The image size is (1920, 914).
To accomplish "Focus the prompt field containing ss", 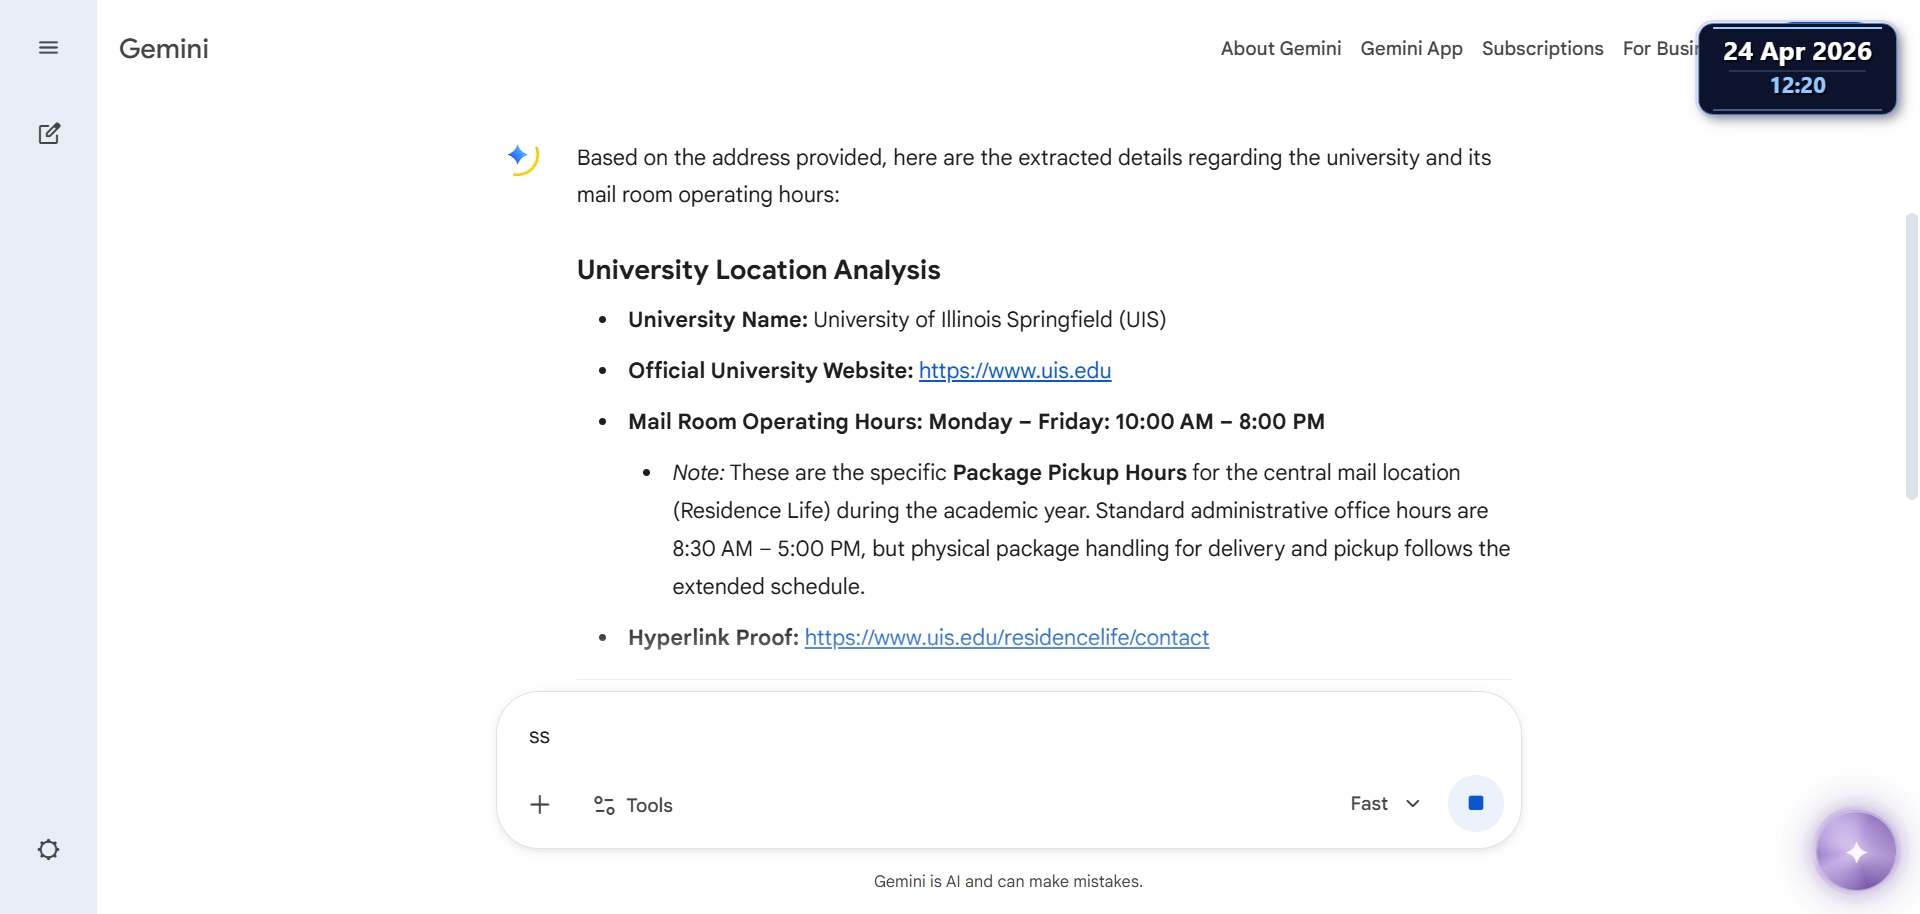I will click(1008, 737).
